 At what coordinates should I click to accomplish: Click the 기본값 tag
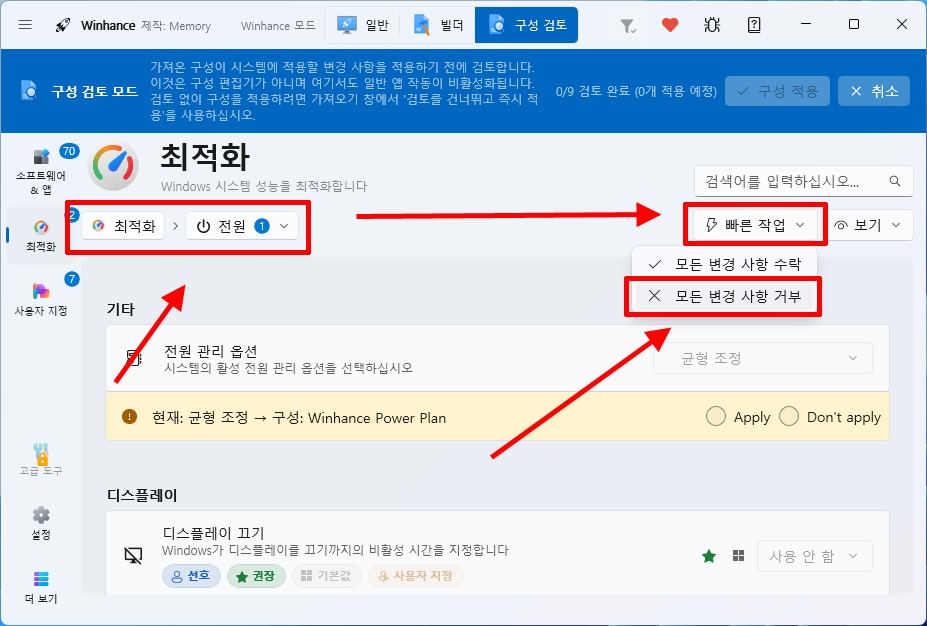(327, 576)
